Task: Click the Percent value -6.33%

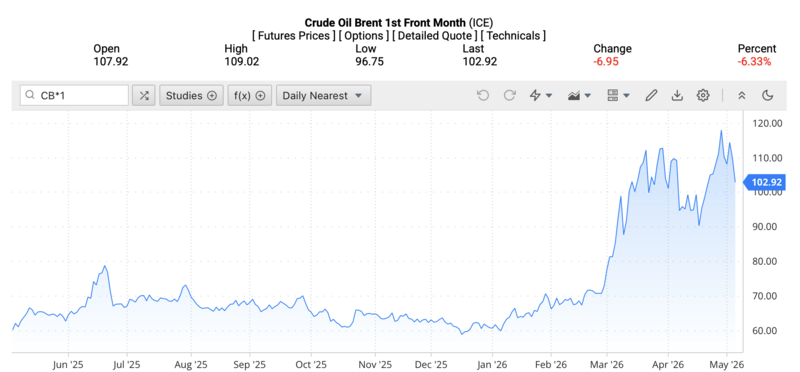Action: tap(754, 62)
